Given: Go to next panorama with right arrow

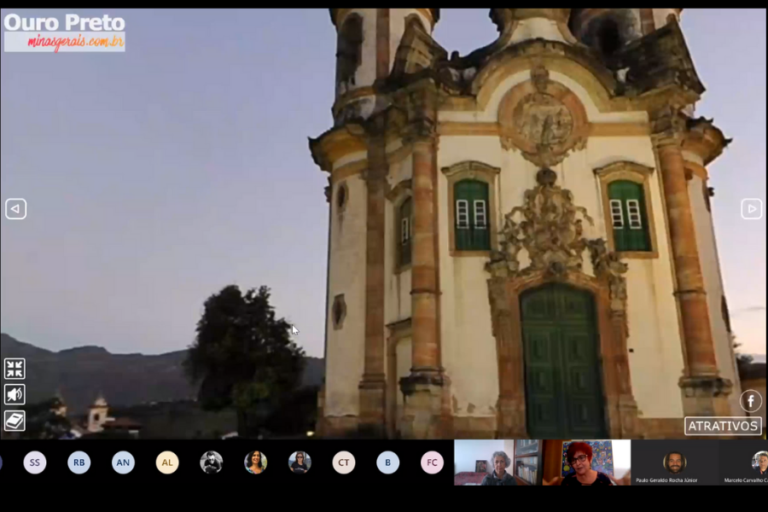Looking at the screenshot, I should (751, 209).
